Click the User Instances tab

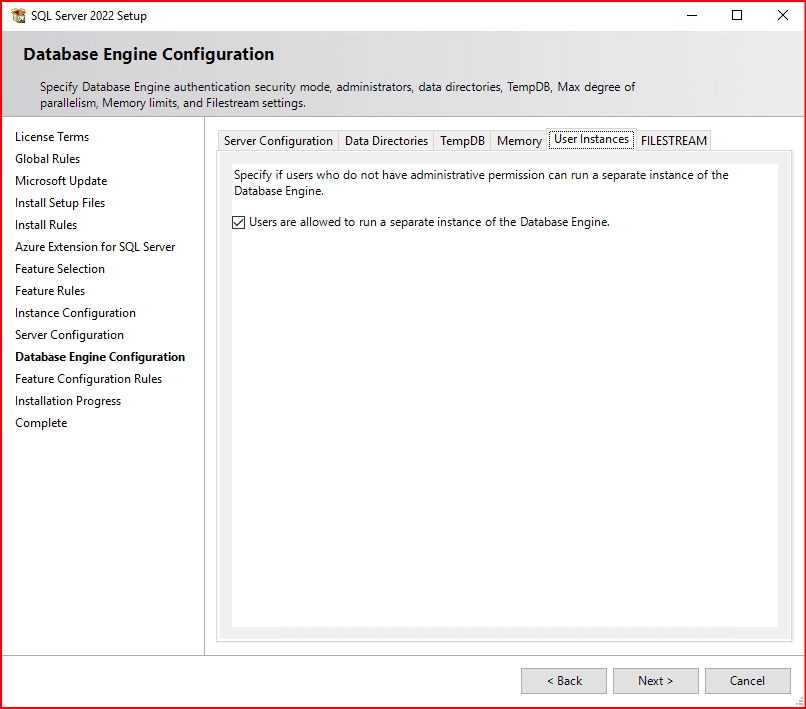pos(591,140)
